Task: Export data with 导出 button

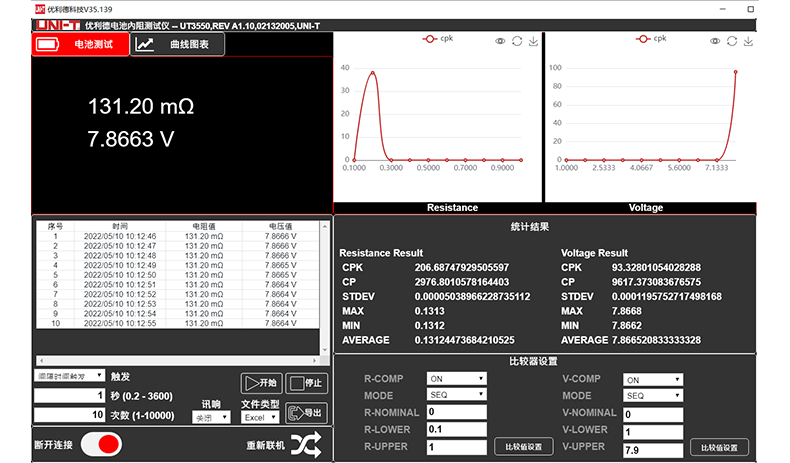Action: tap(306, 413)
